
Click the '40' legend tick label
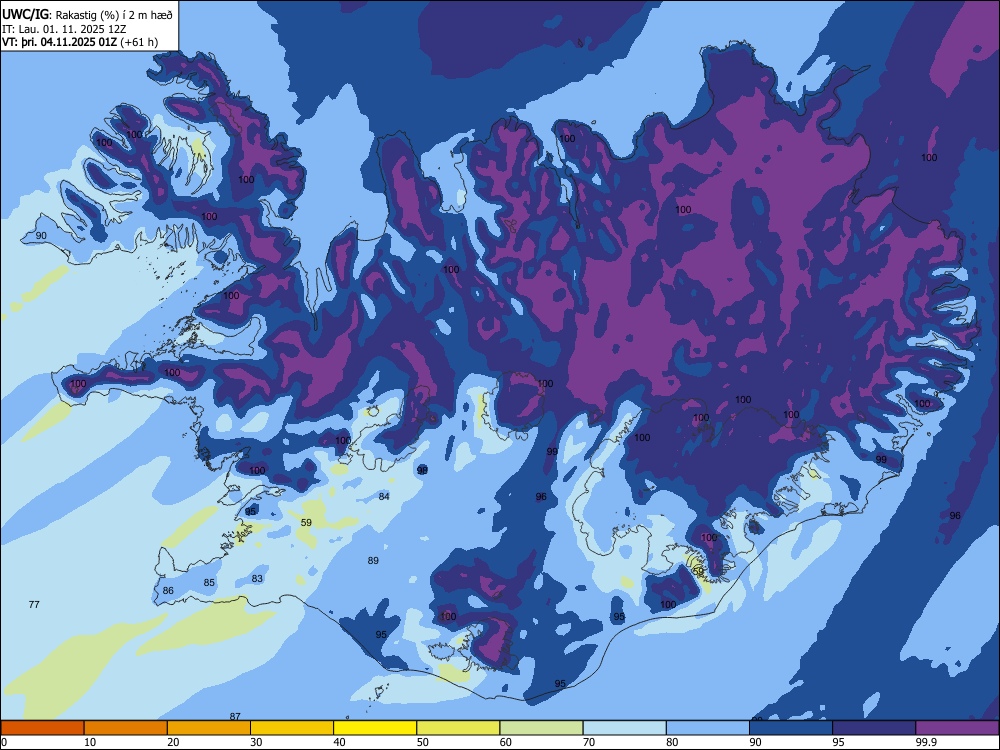click(339, 742)
